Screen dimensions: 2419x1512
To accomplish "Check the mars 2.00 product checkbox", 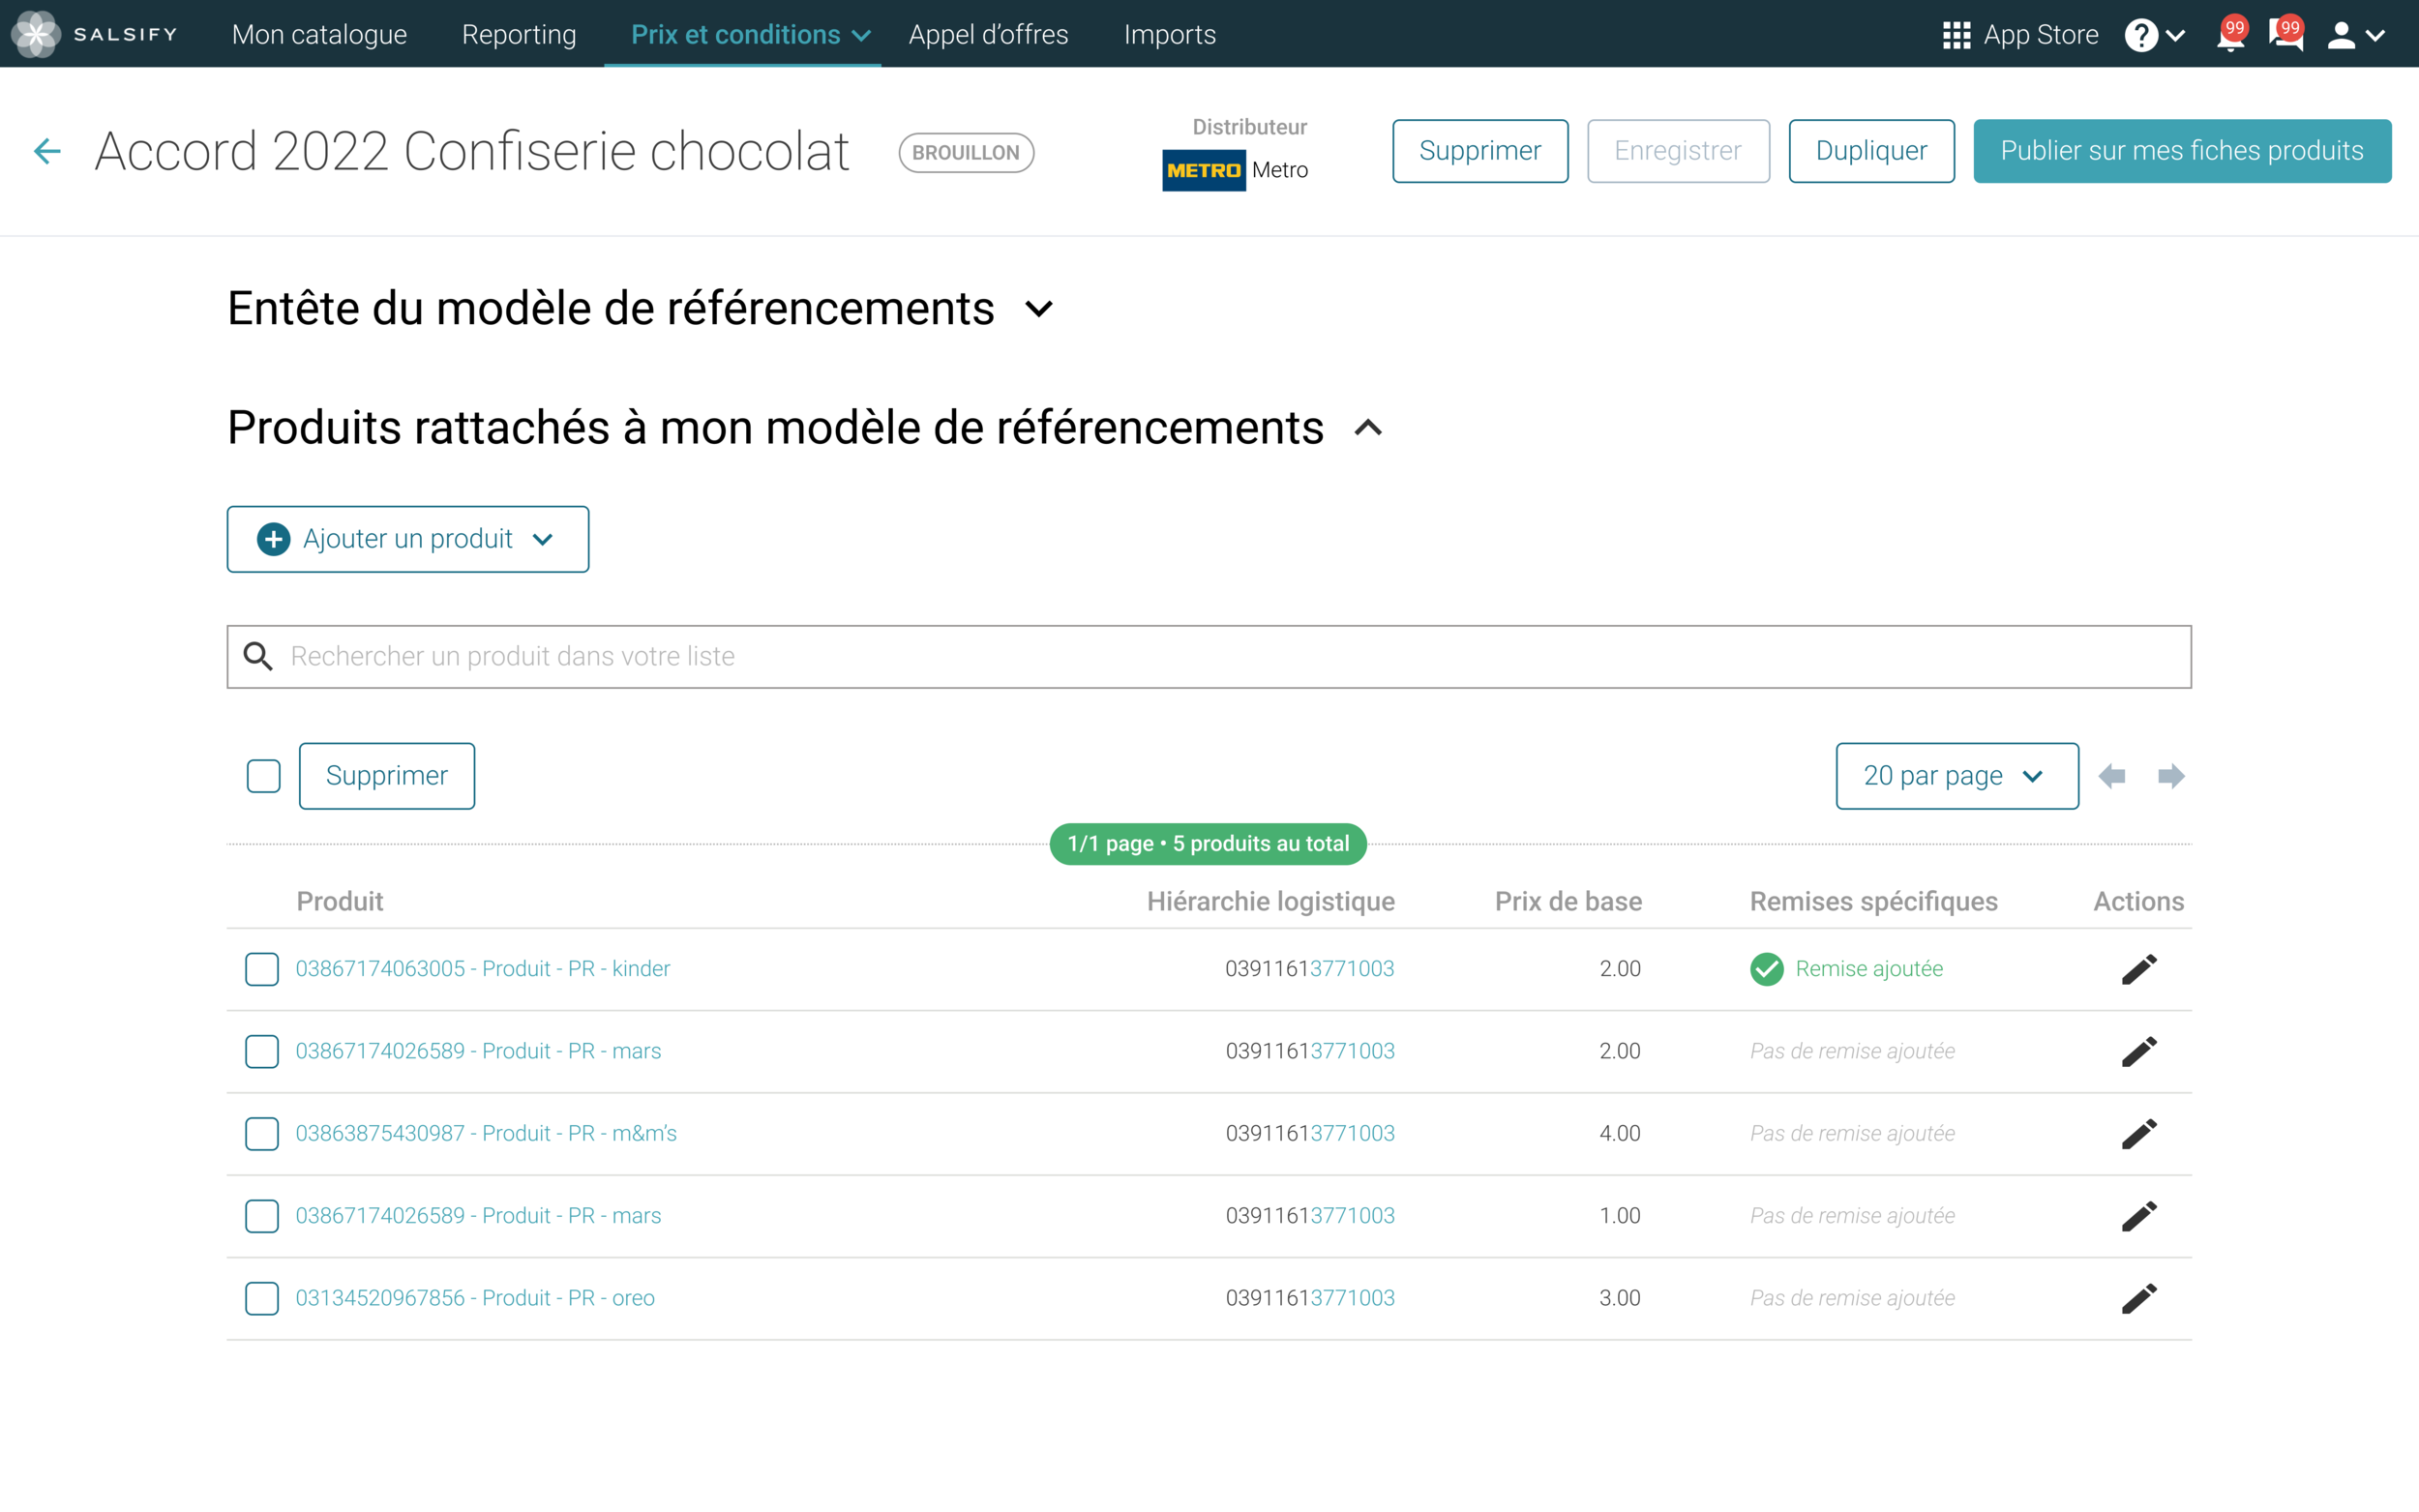I will tap(262, 1051).
